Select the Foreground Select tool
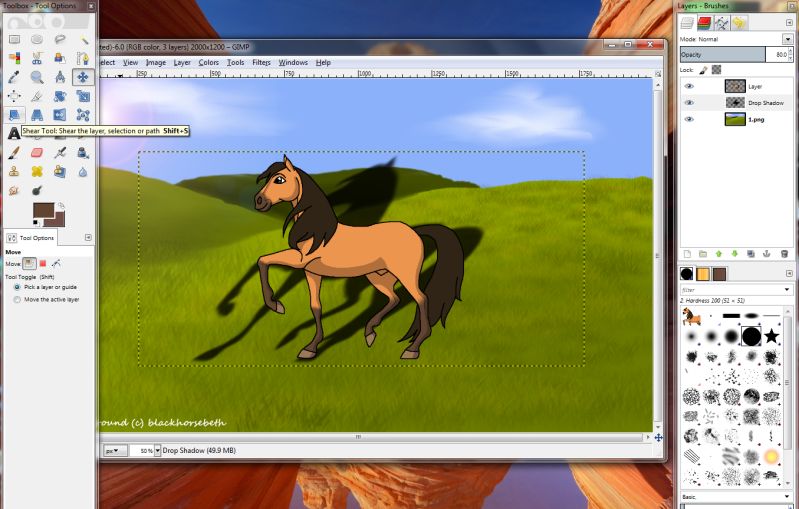The width and height of the screenshot is (799, 509). 60,58
